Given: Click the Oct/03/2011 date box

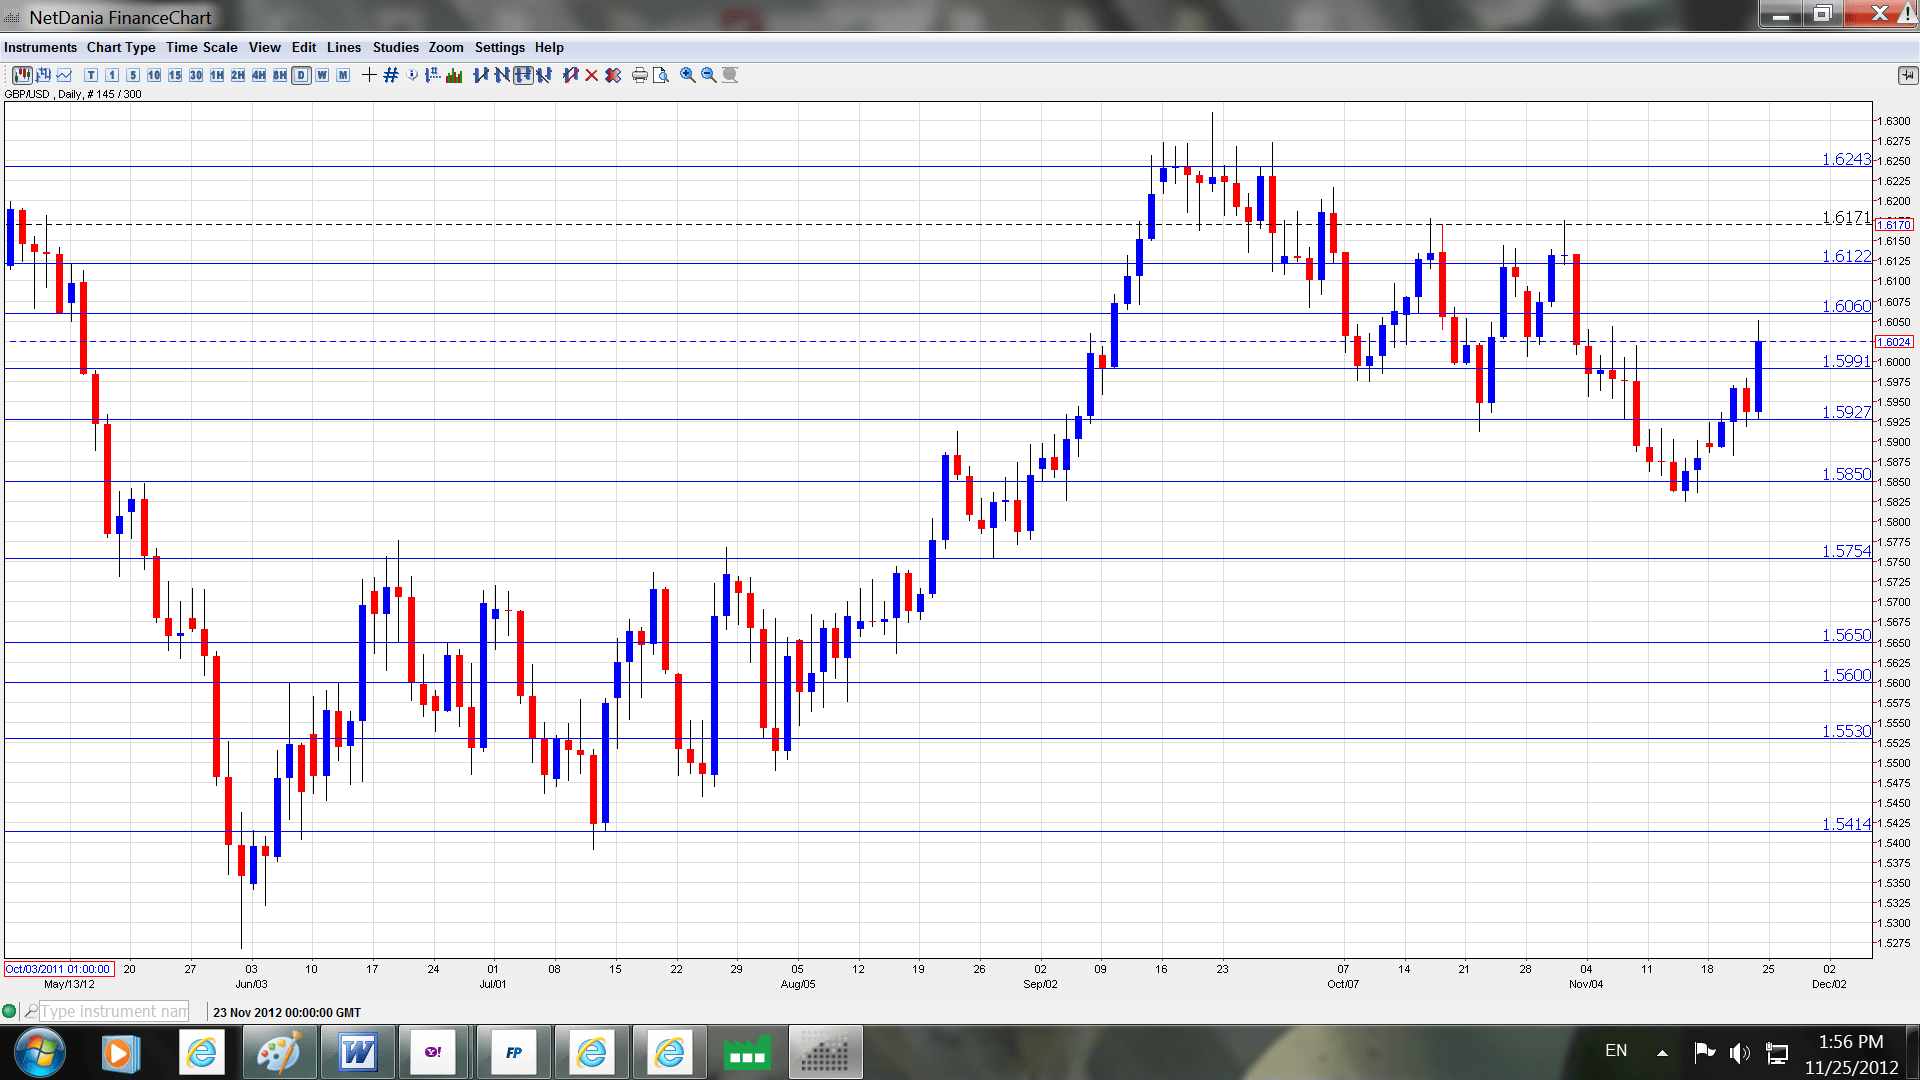Looking at the screenshot, I should pos(59,969).
